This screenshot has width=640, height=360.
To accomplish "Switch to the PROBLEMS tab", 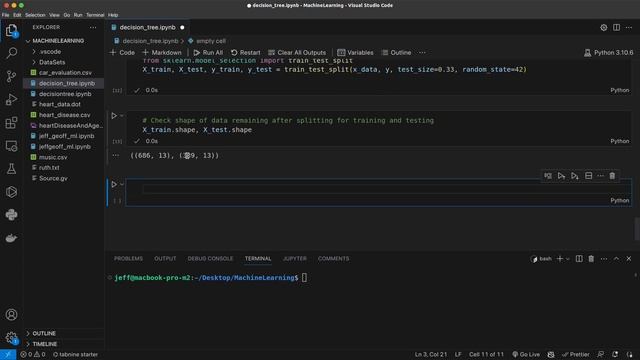I will (128, 259).
